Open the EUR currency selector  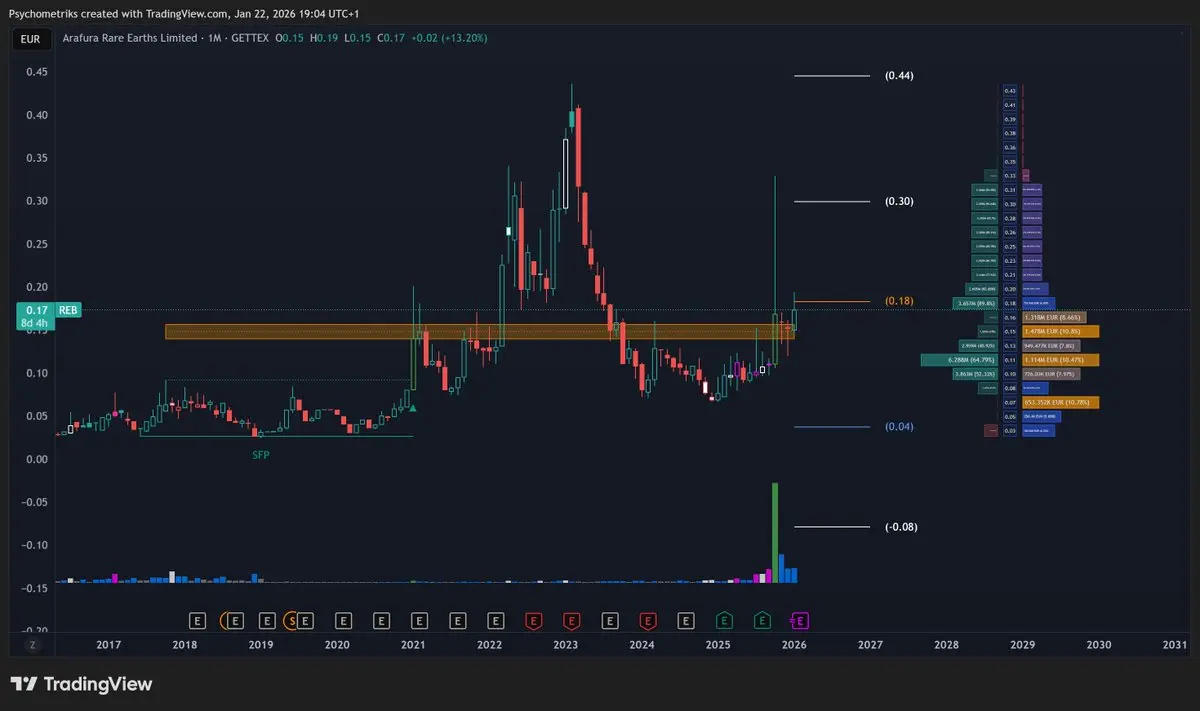pyautogui.click(x=30, y=39)
